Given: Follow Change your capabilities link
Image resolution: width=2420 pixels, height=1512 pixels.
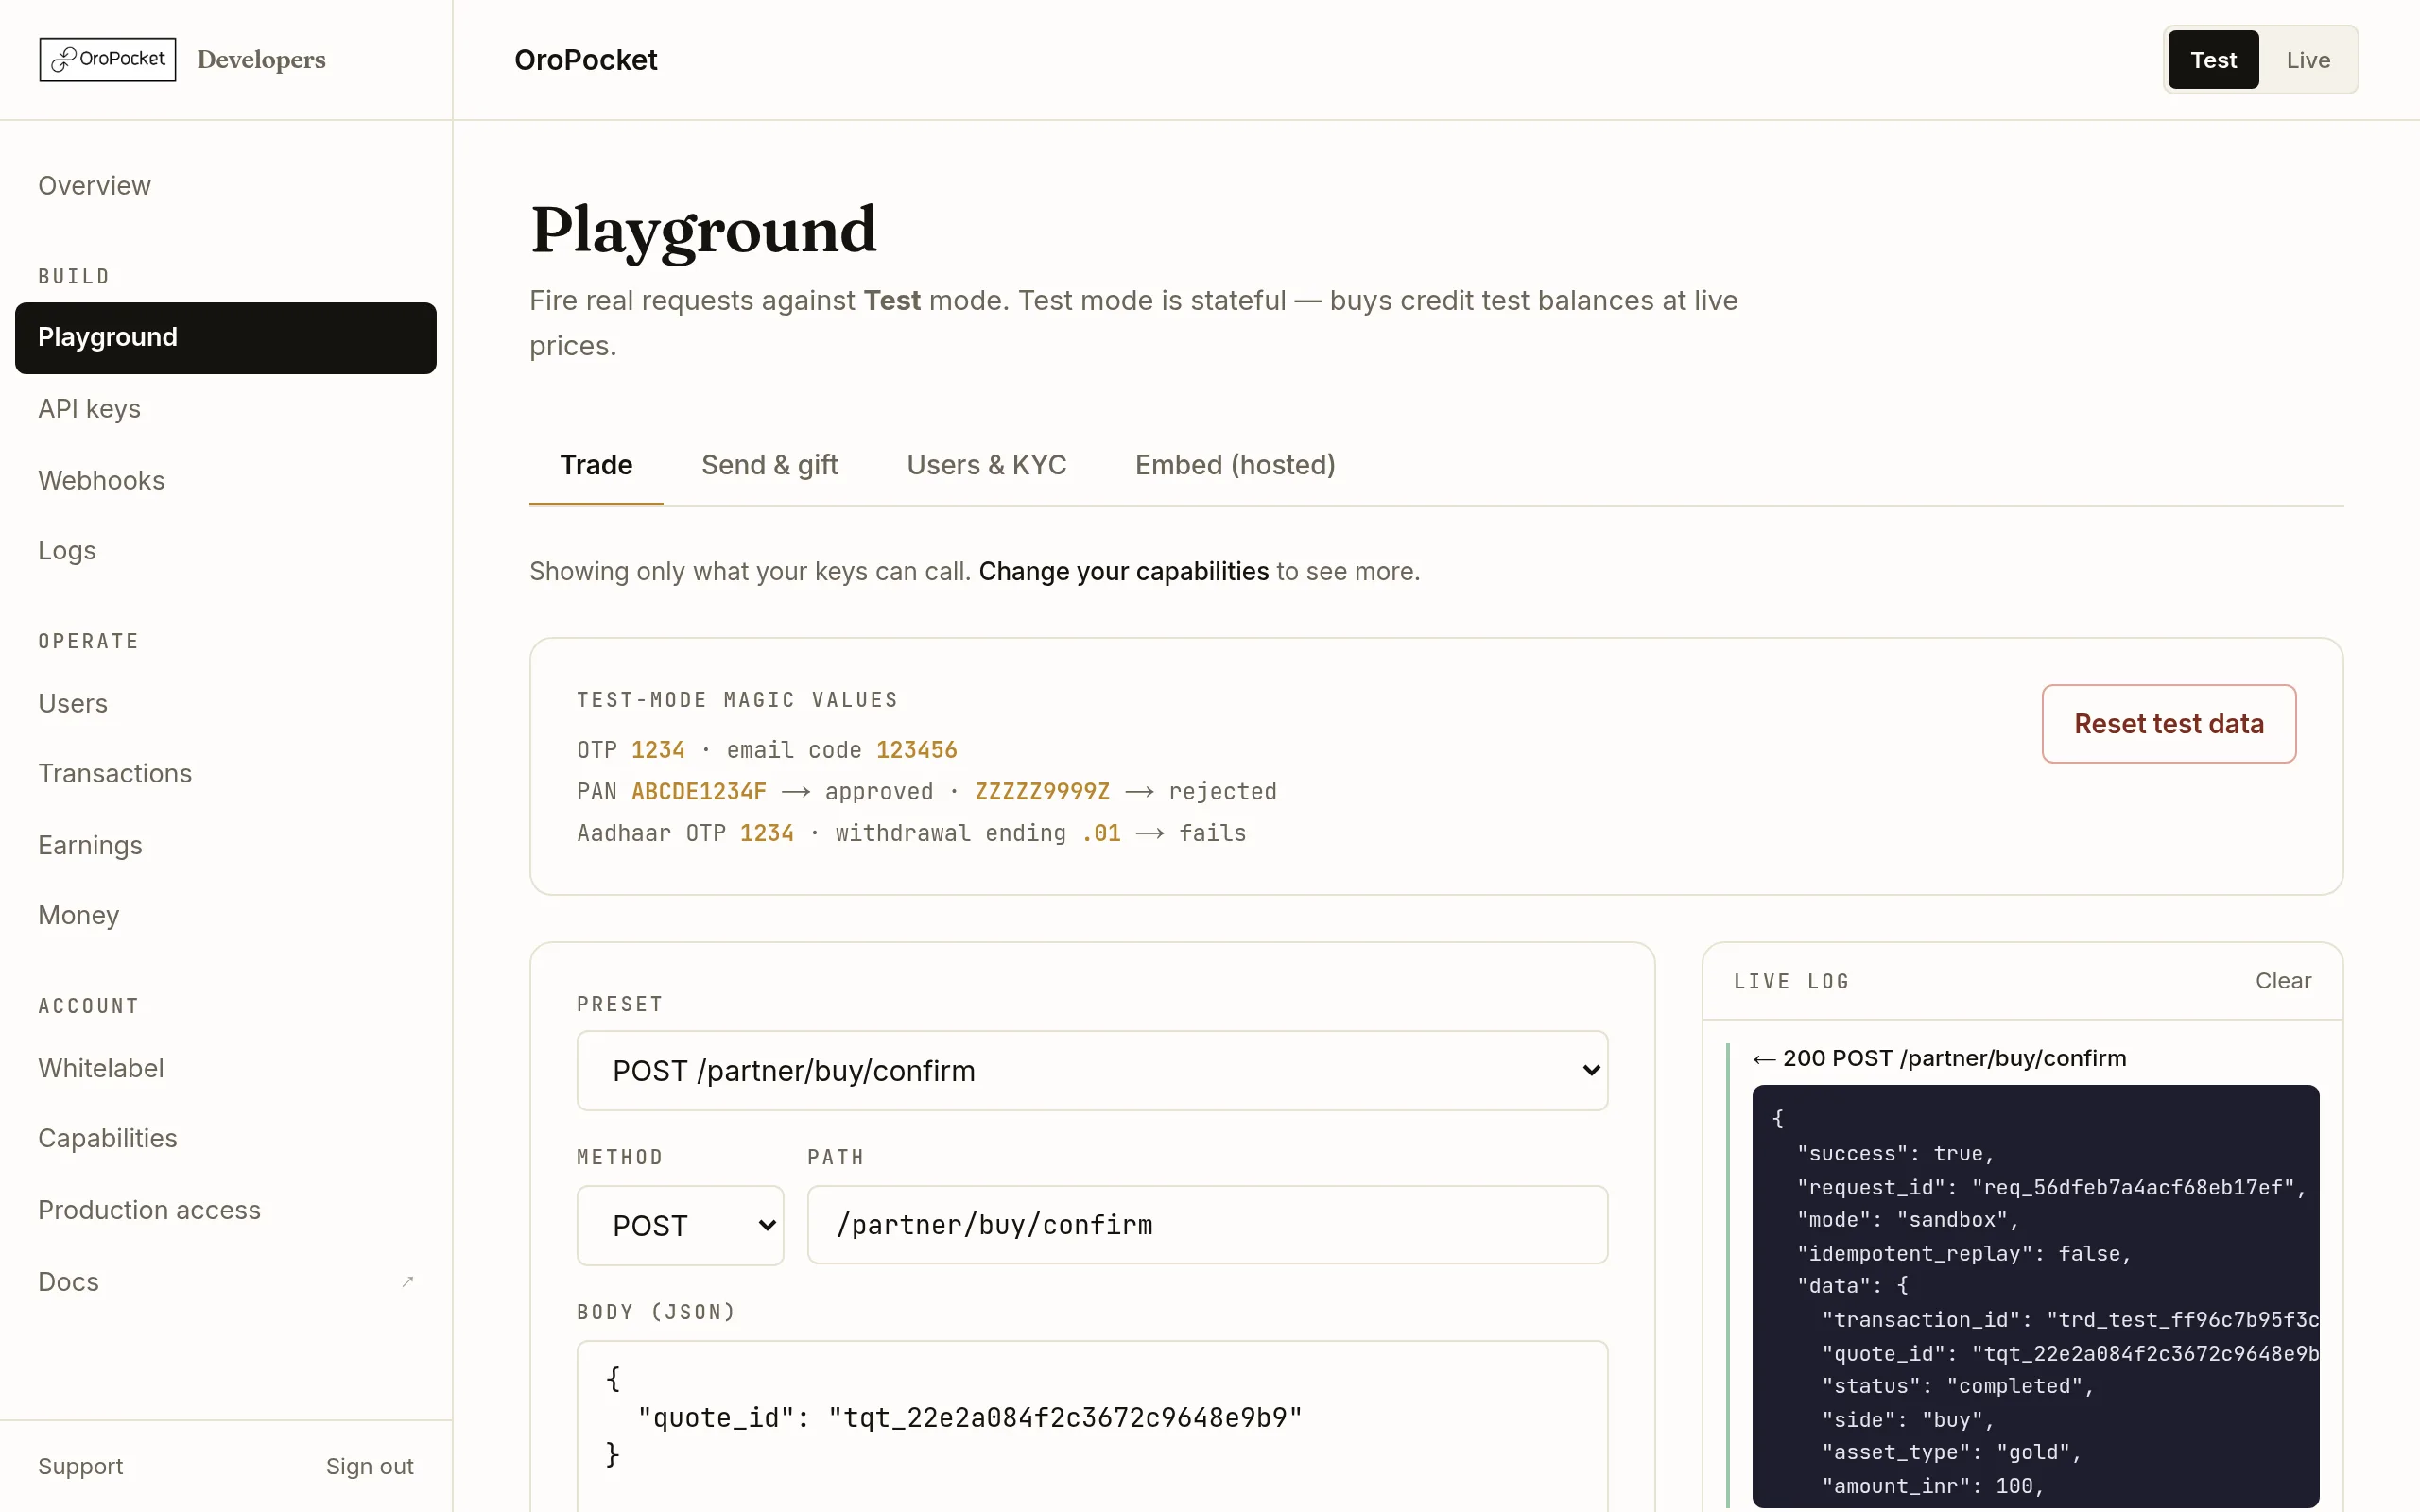Looking at the screenshot, I should [x=1123, y=572].
